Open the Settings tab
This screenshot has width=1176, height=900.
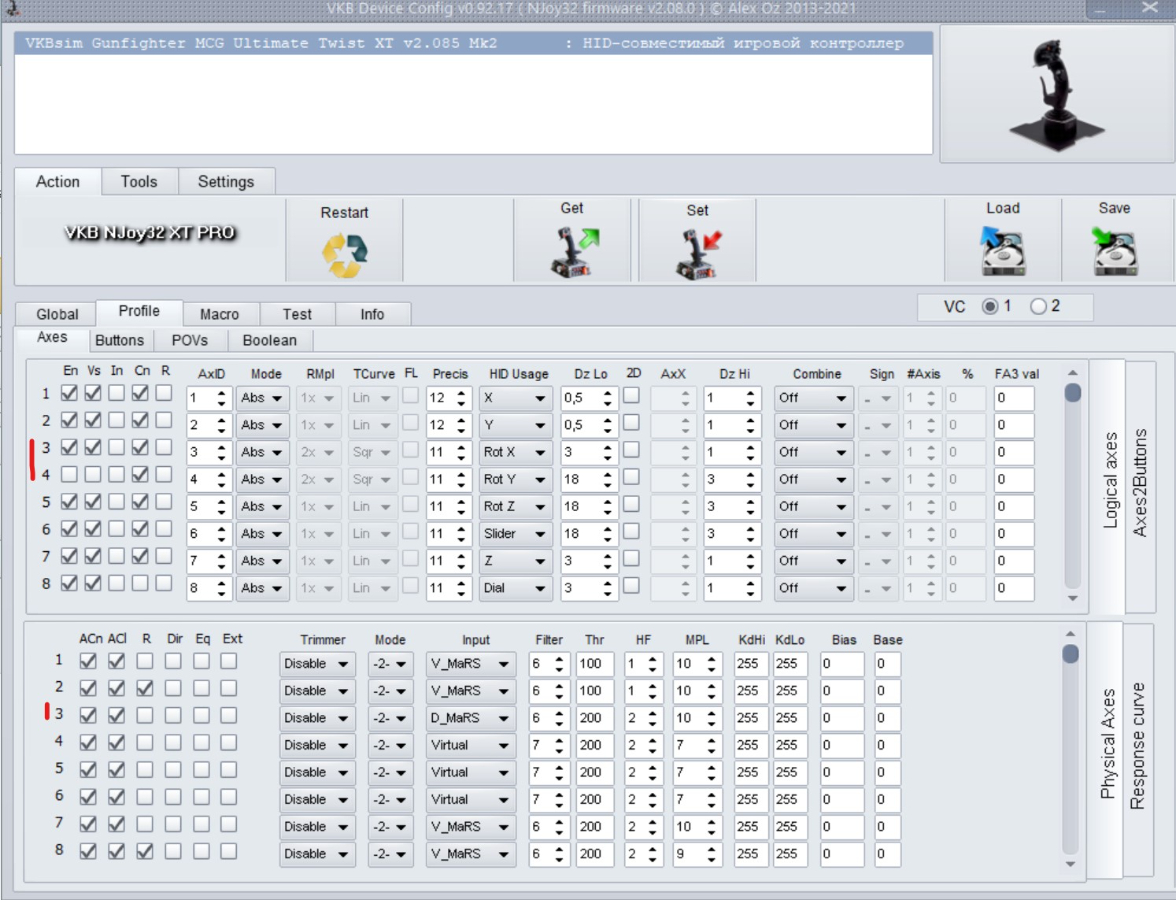pos(226,182)
